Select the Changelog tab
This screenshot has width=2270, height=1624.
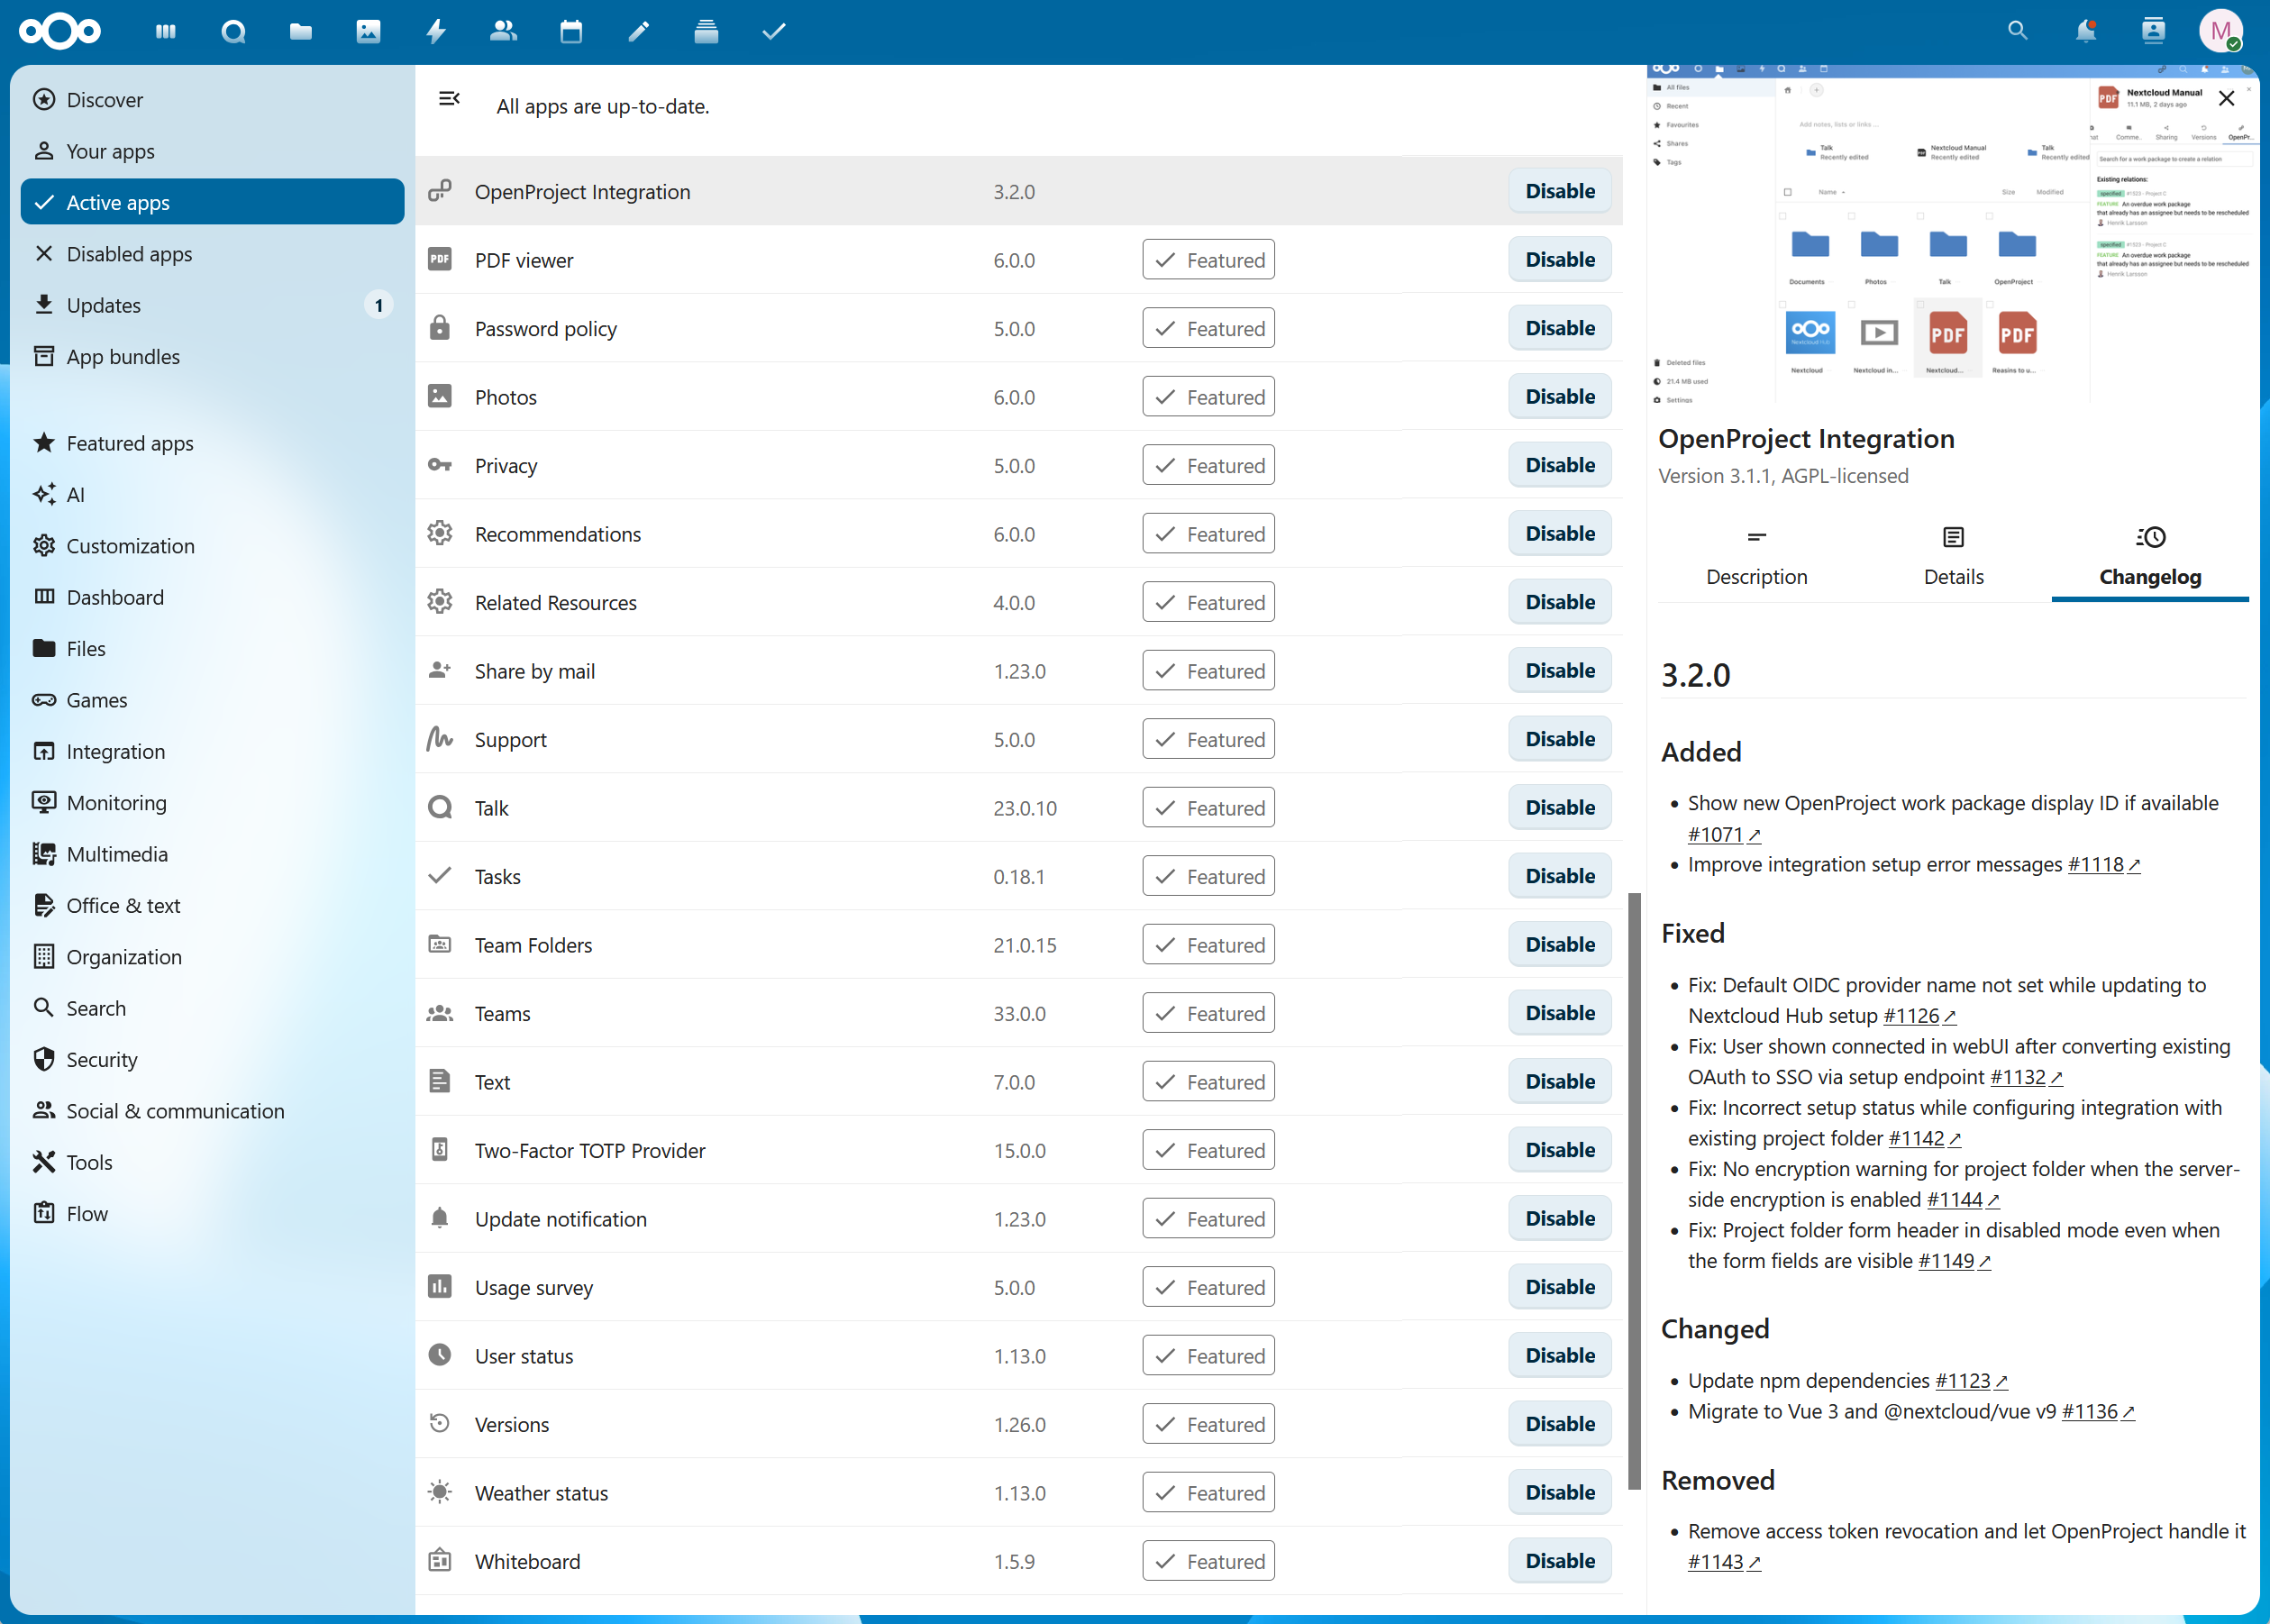click(2150, 558)
